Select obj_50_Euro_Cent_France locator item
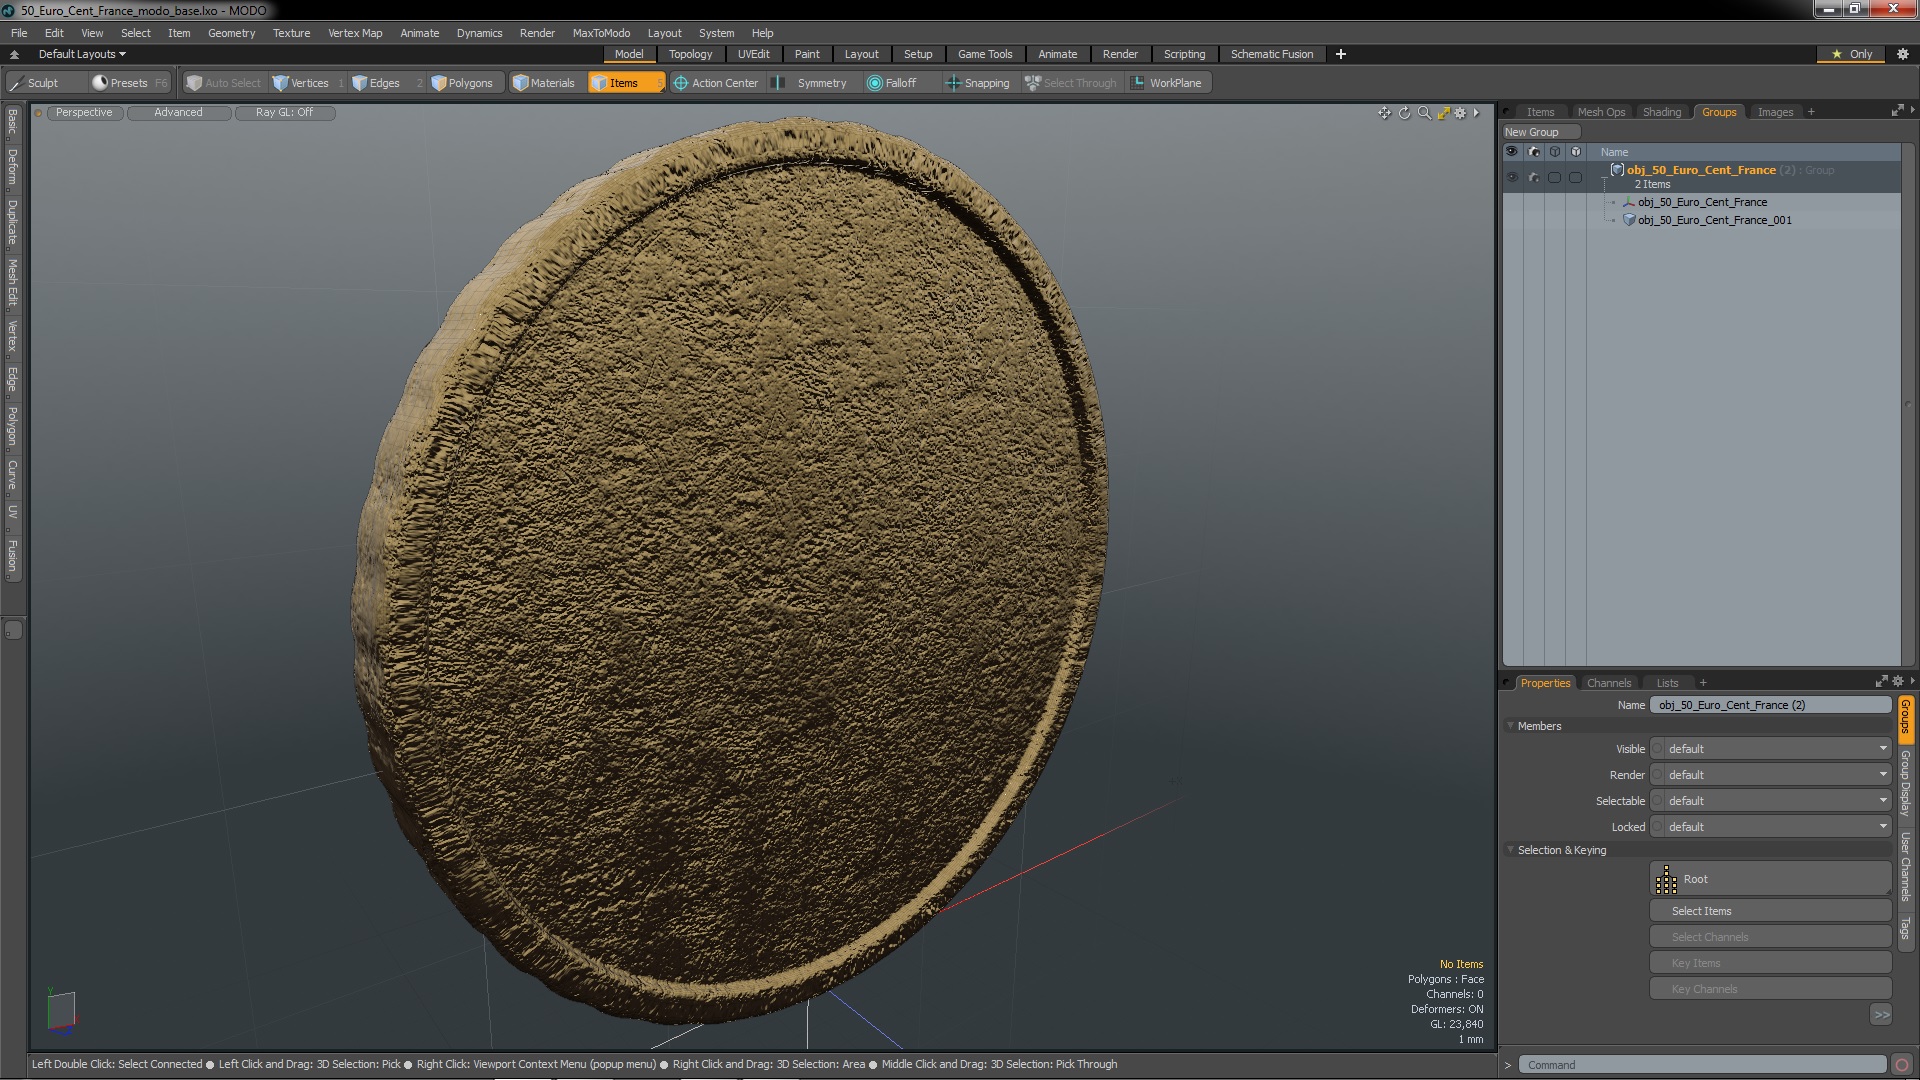This screenshot has width=1920, height=1080. [x=1702, y=202]
